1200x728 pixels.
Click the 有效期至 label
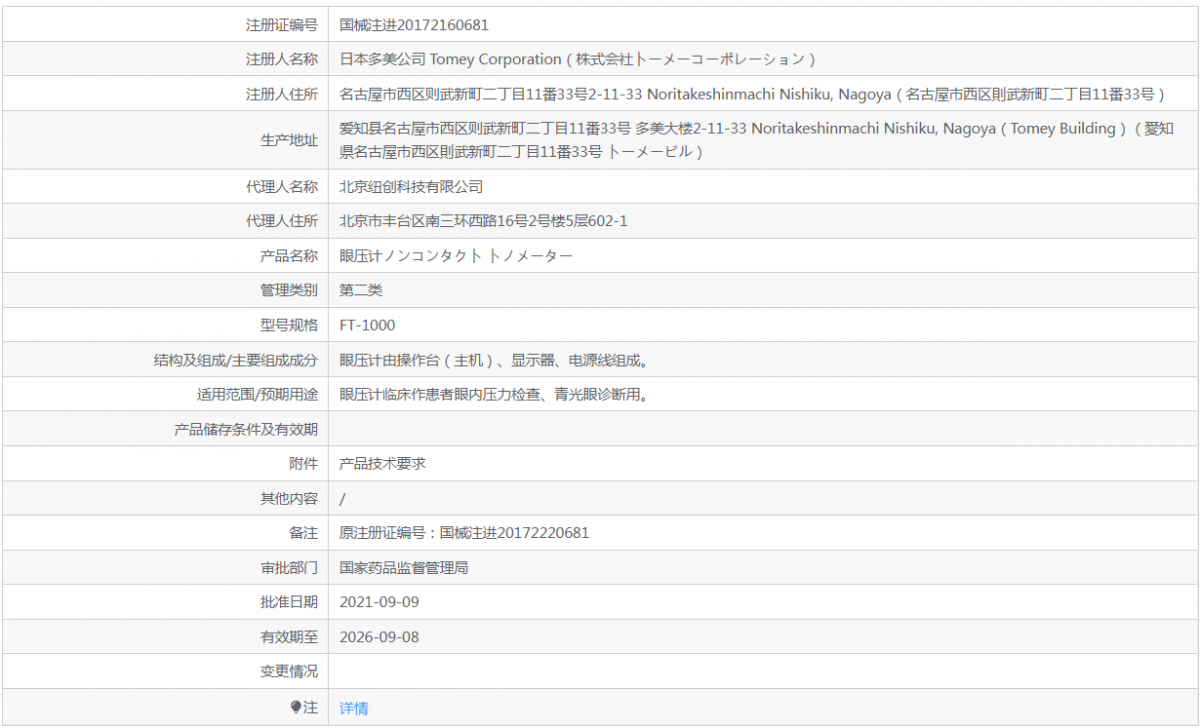(x=289, y=637)
